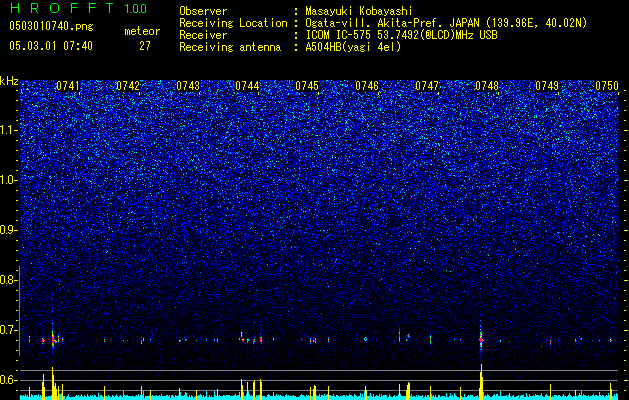Click the Receiving Location label
Screen dimensions: 629x400
233,23
